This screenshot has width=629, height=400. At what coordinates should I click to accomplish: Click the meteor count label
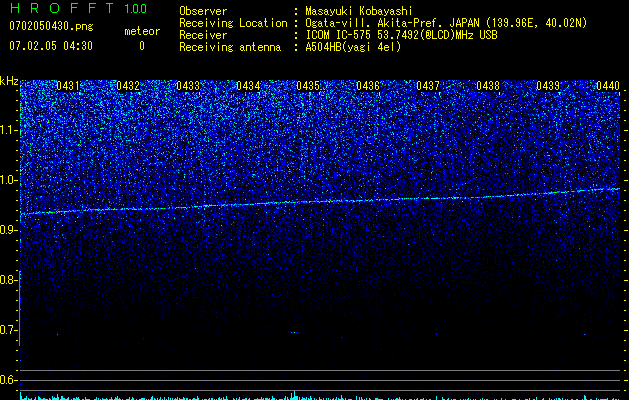pyautogui.click(x=142, y=31)
